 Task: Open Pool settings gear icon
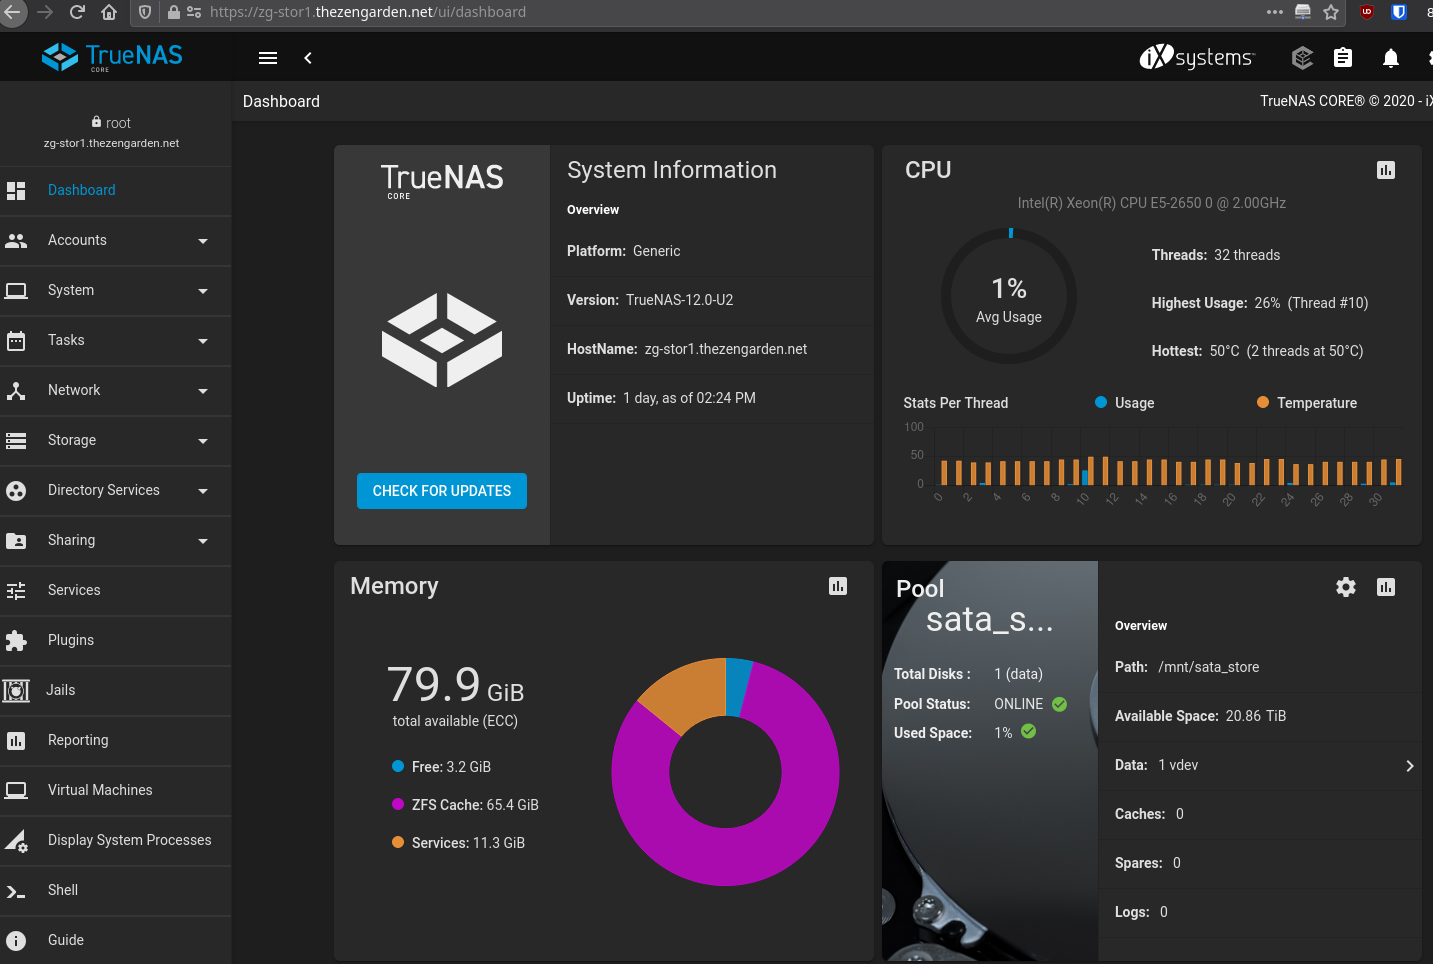point(1346,587)
